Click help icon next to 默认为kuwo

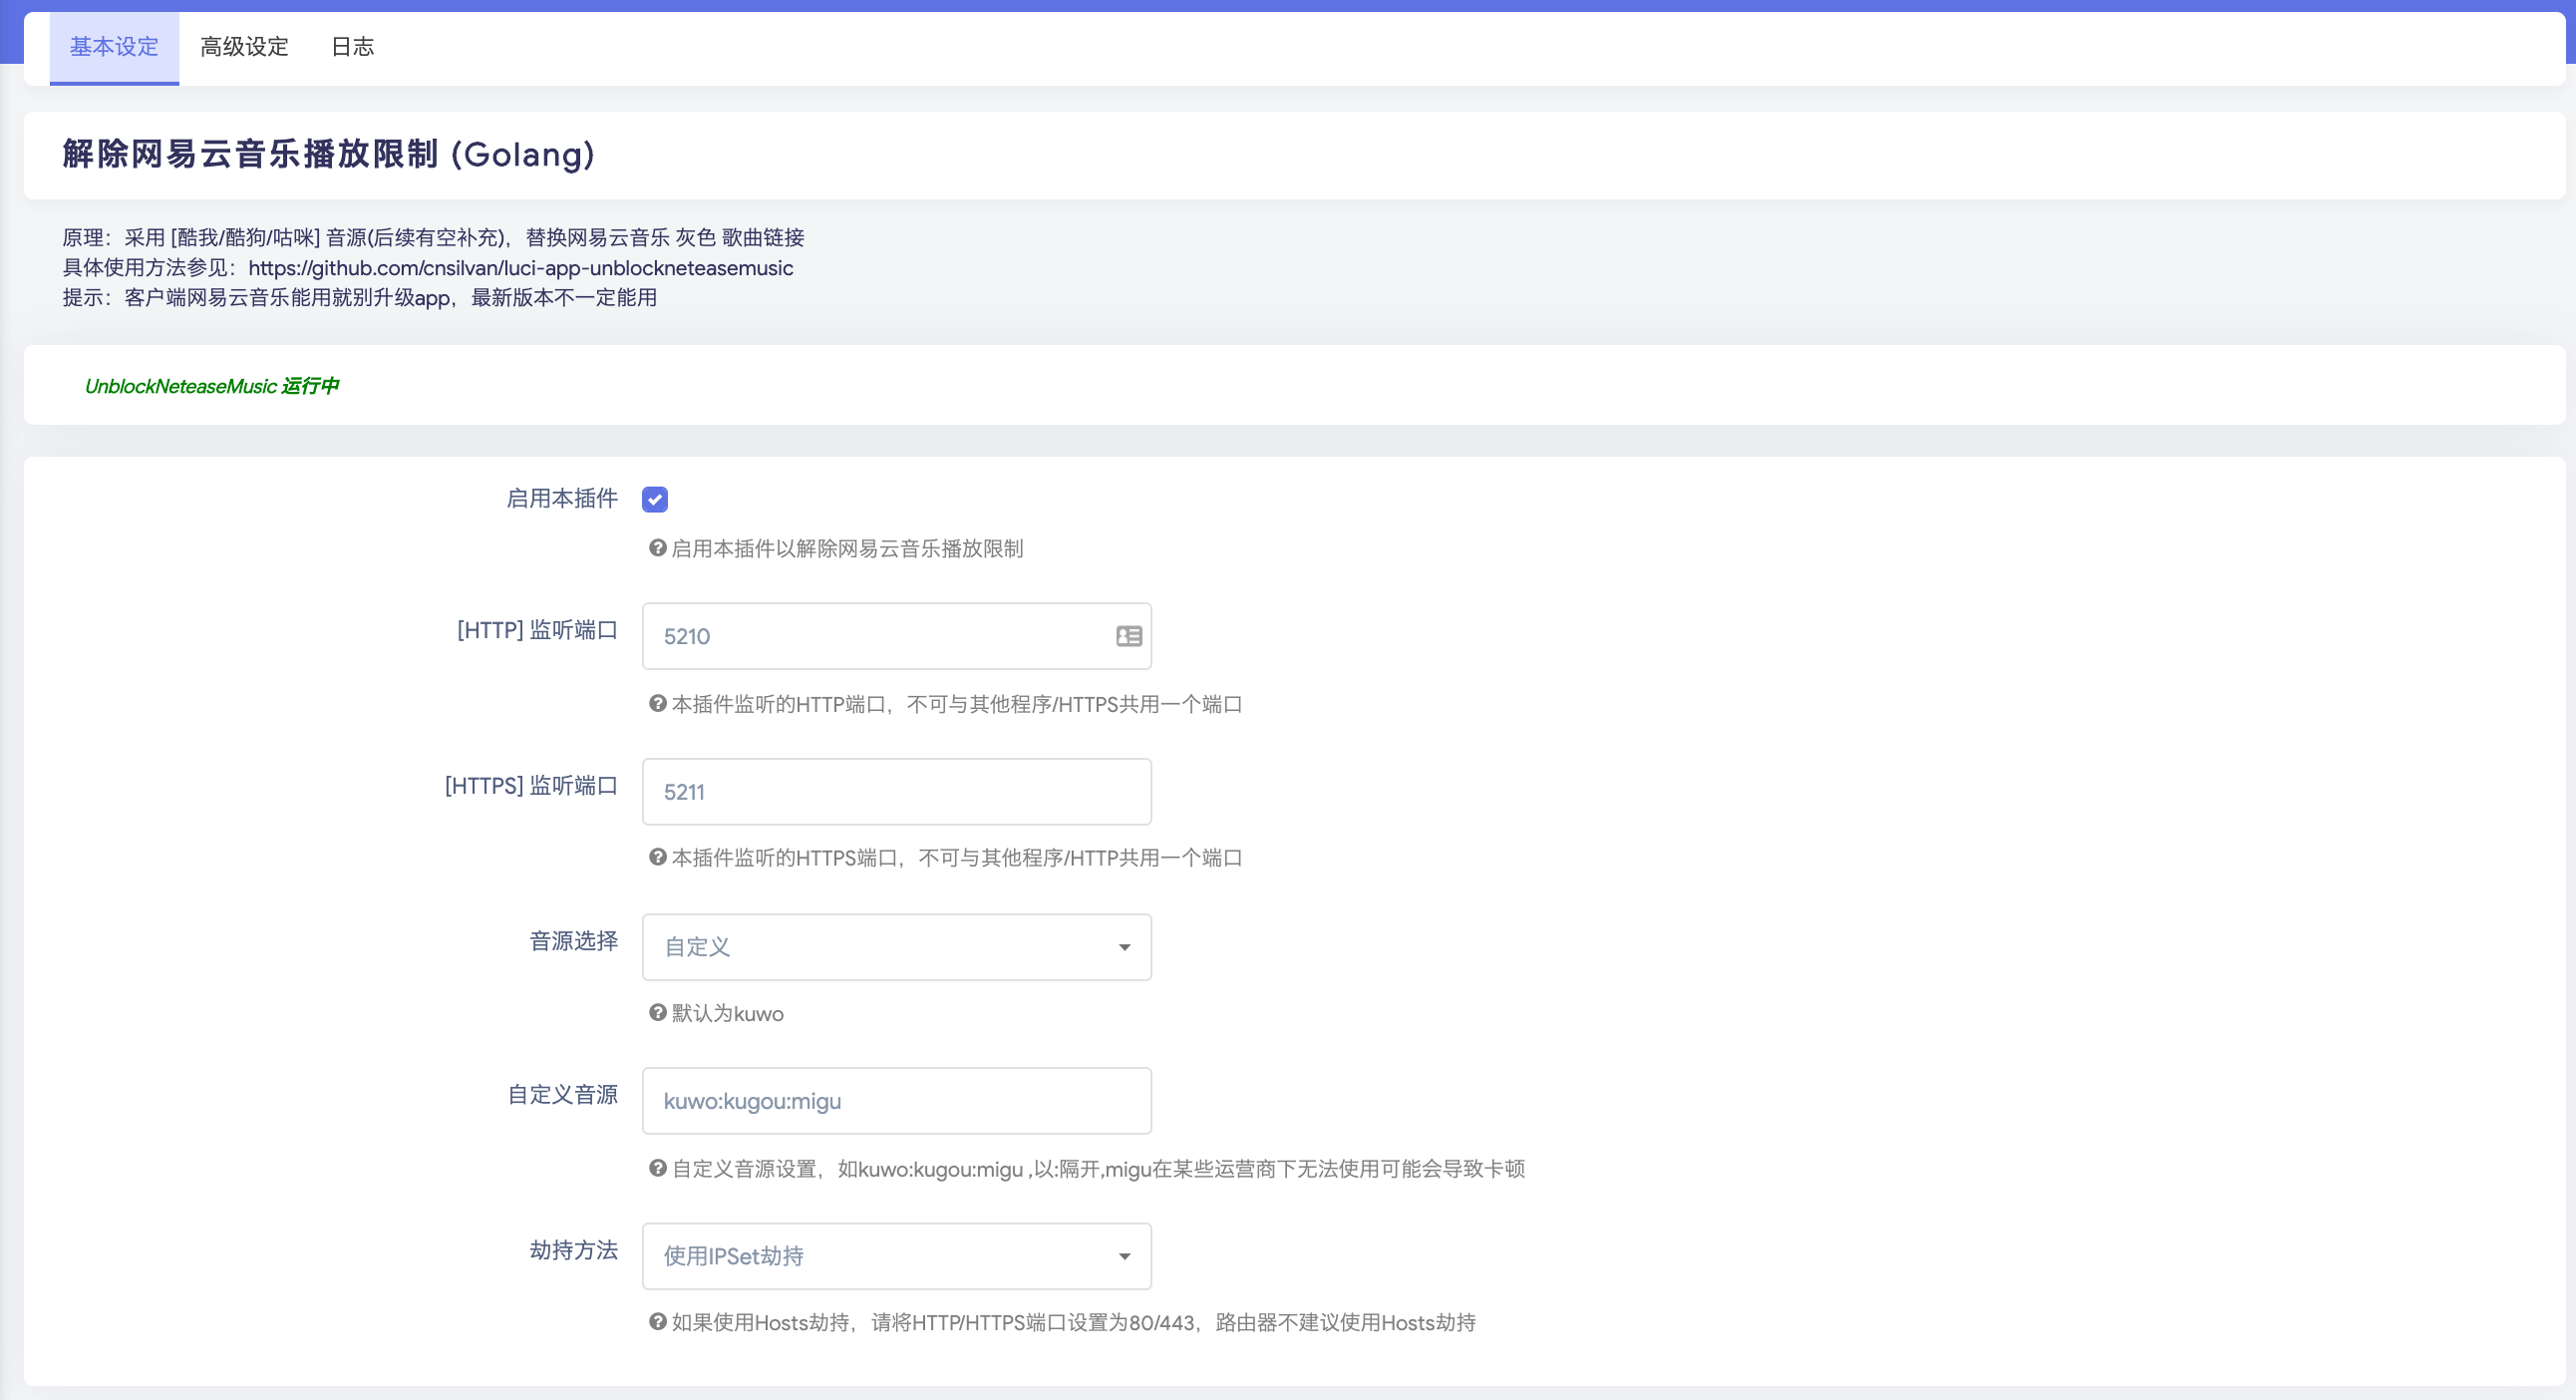point(657,1013)
